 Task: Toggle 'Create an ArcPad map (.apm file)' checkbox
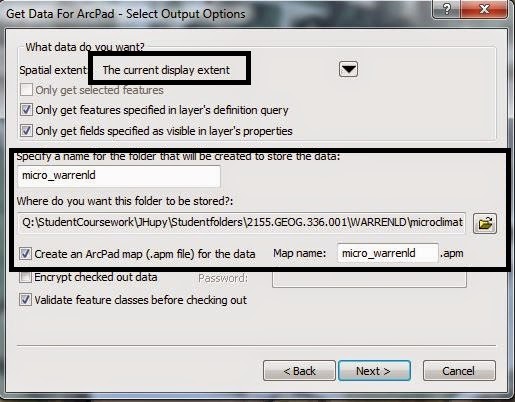[x=25, y=254]
